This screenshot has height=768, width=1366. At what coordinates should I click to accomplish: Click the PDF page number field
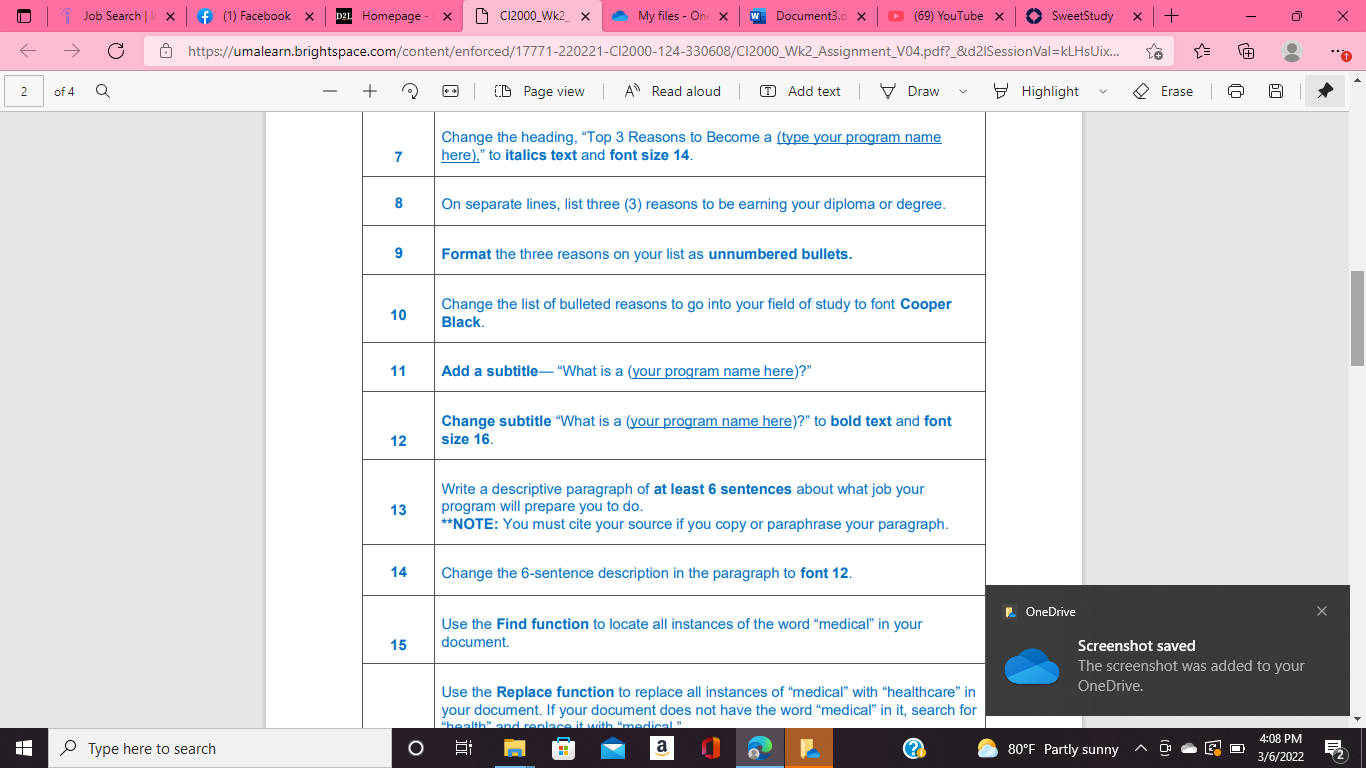[x=24, y=91]
